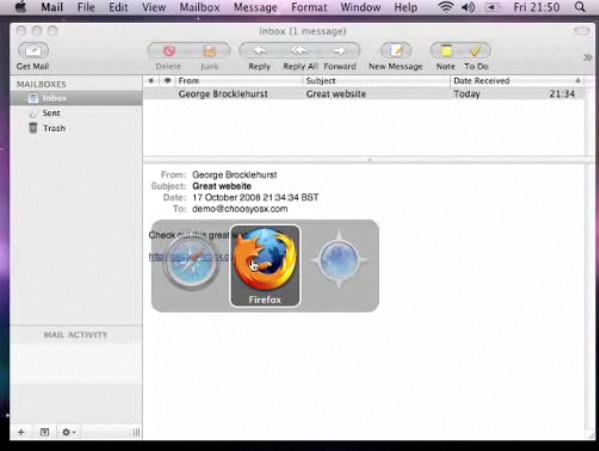599x451 pixels.
Task: Open the Window menu
Action: (360, 7)
